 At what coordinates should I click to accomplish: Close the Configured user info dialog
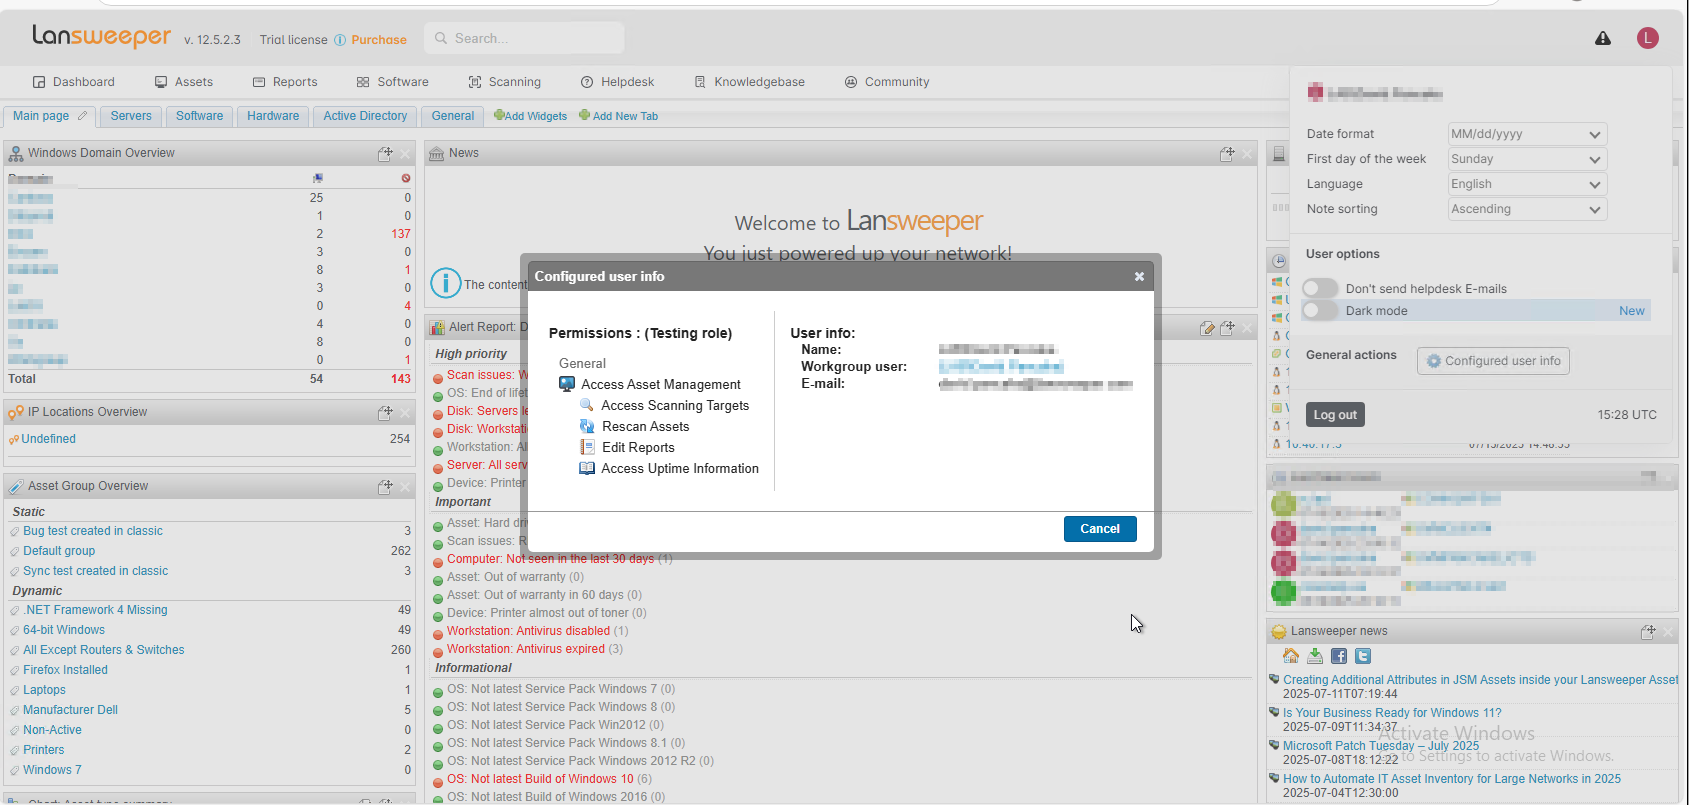[x=1139, y=277]
